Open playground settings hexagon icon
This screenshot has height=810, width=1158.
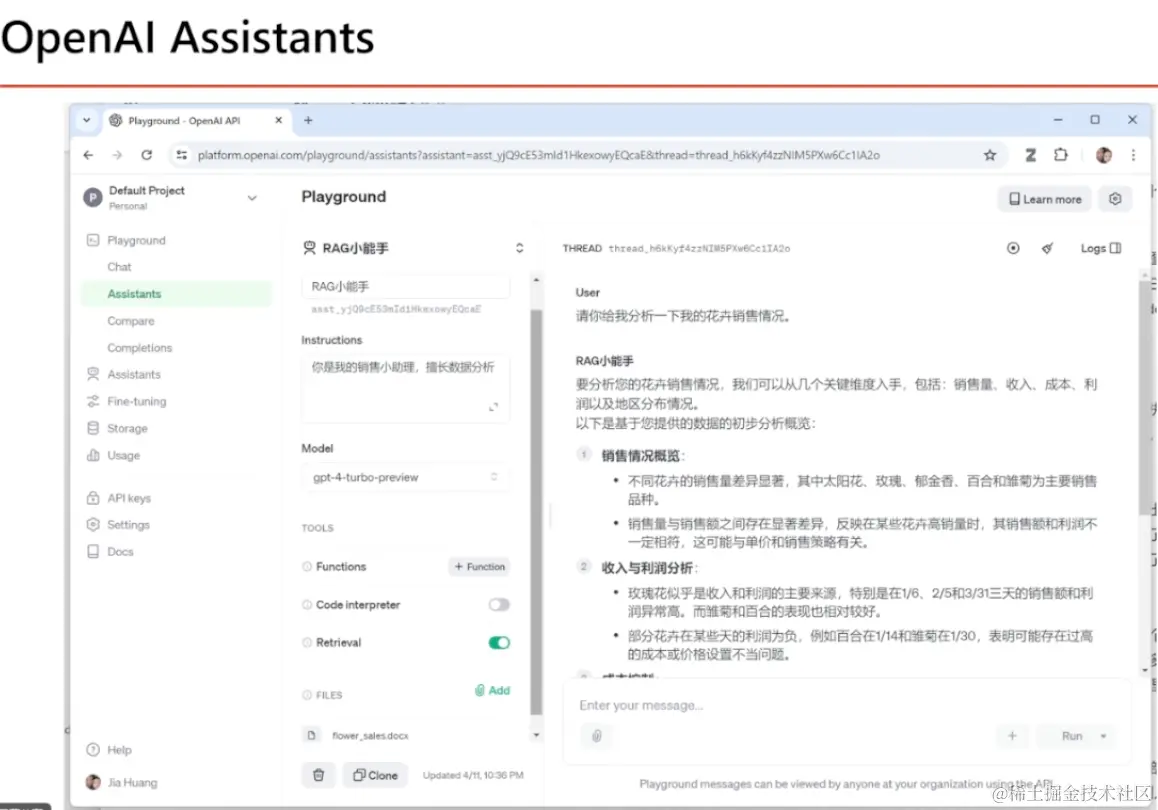coord(1115,199)
